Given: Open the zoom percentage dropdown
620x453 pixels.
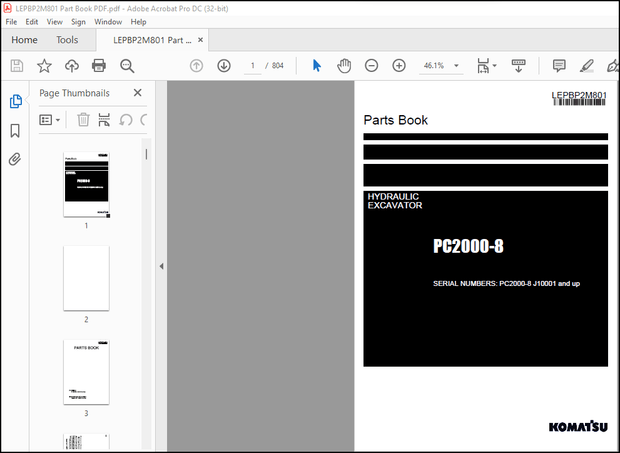Looking at the screenshot, I should coord(456,66).
